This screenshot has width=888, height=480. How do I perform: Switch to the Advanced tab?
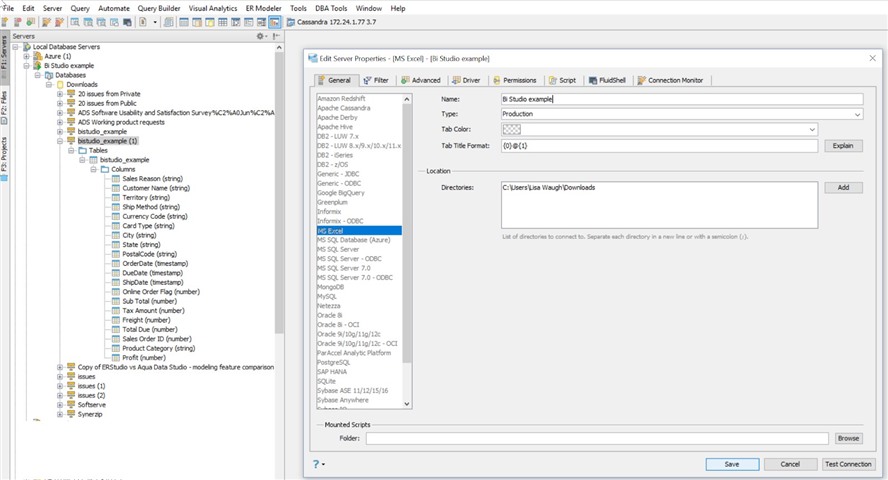coord(421,80)
